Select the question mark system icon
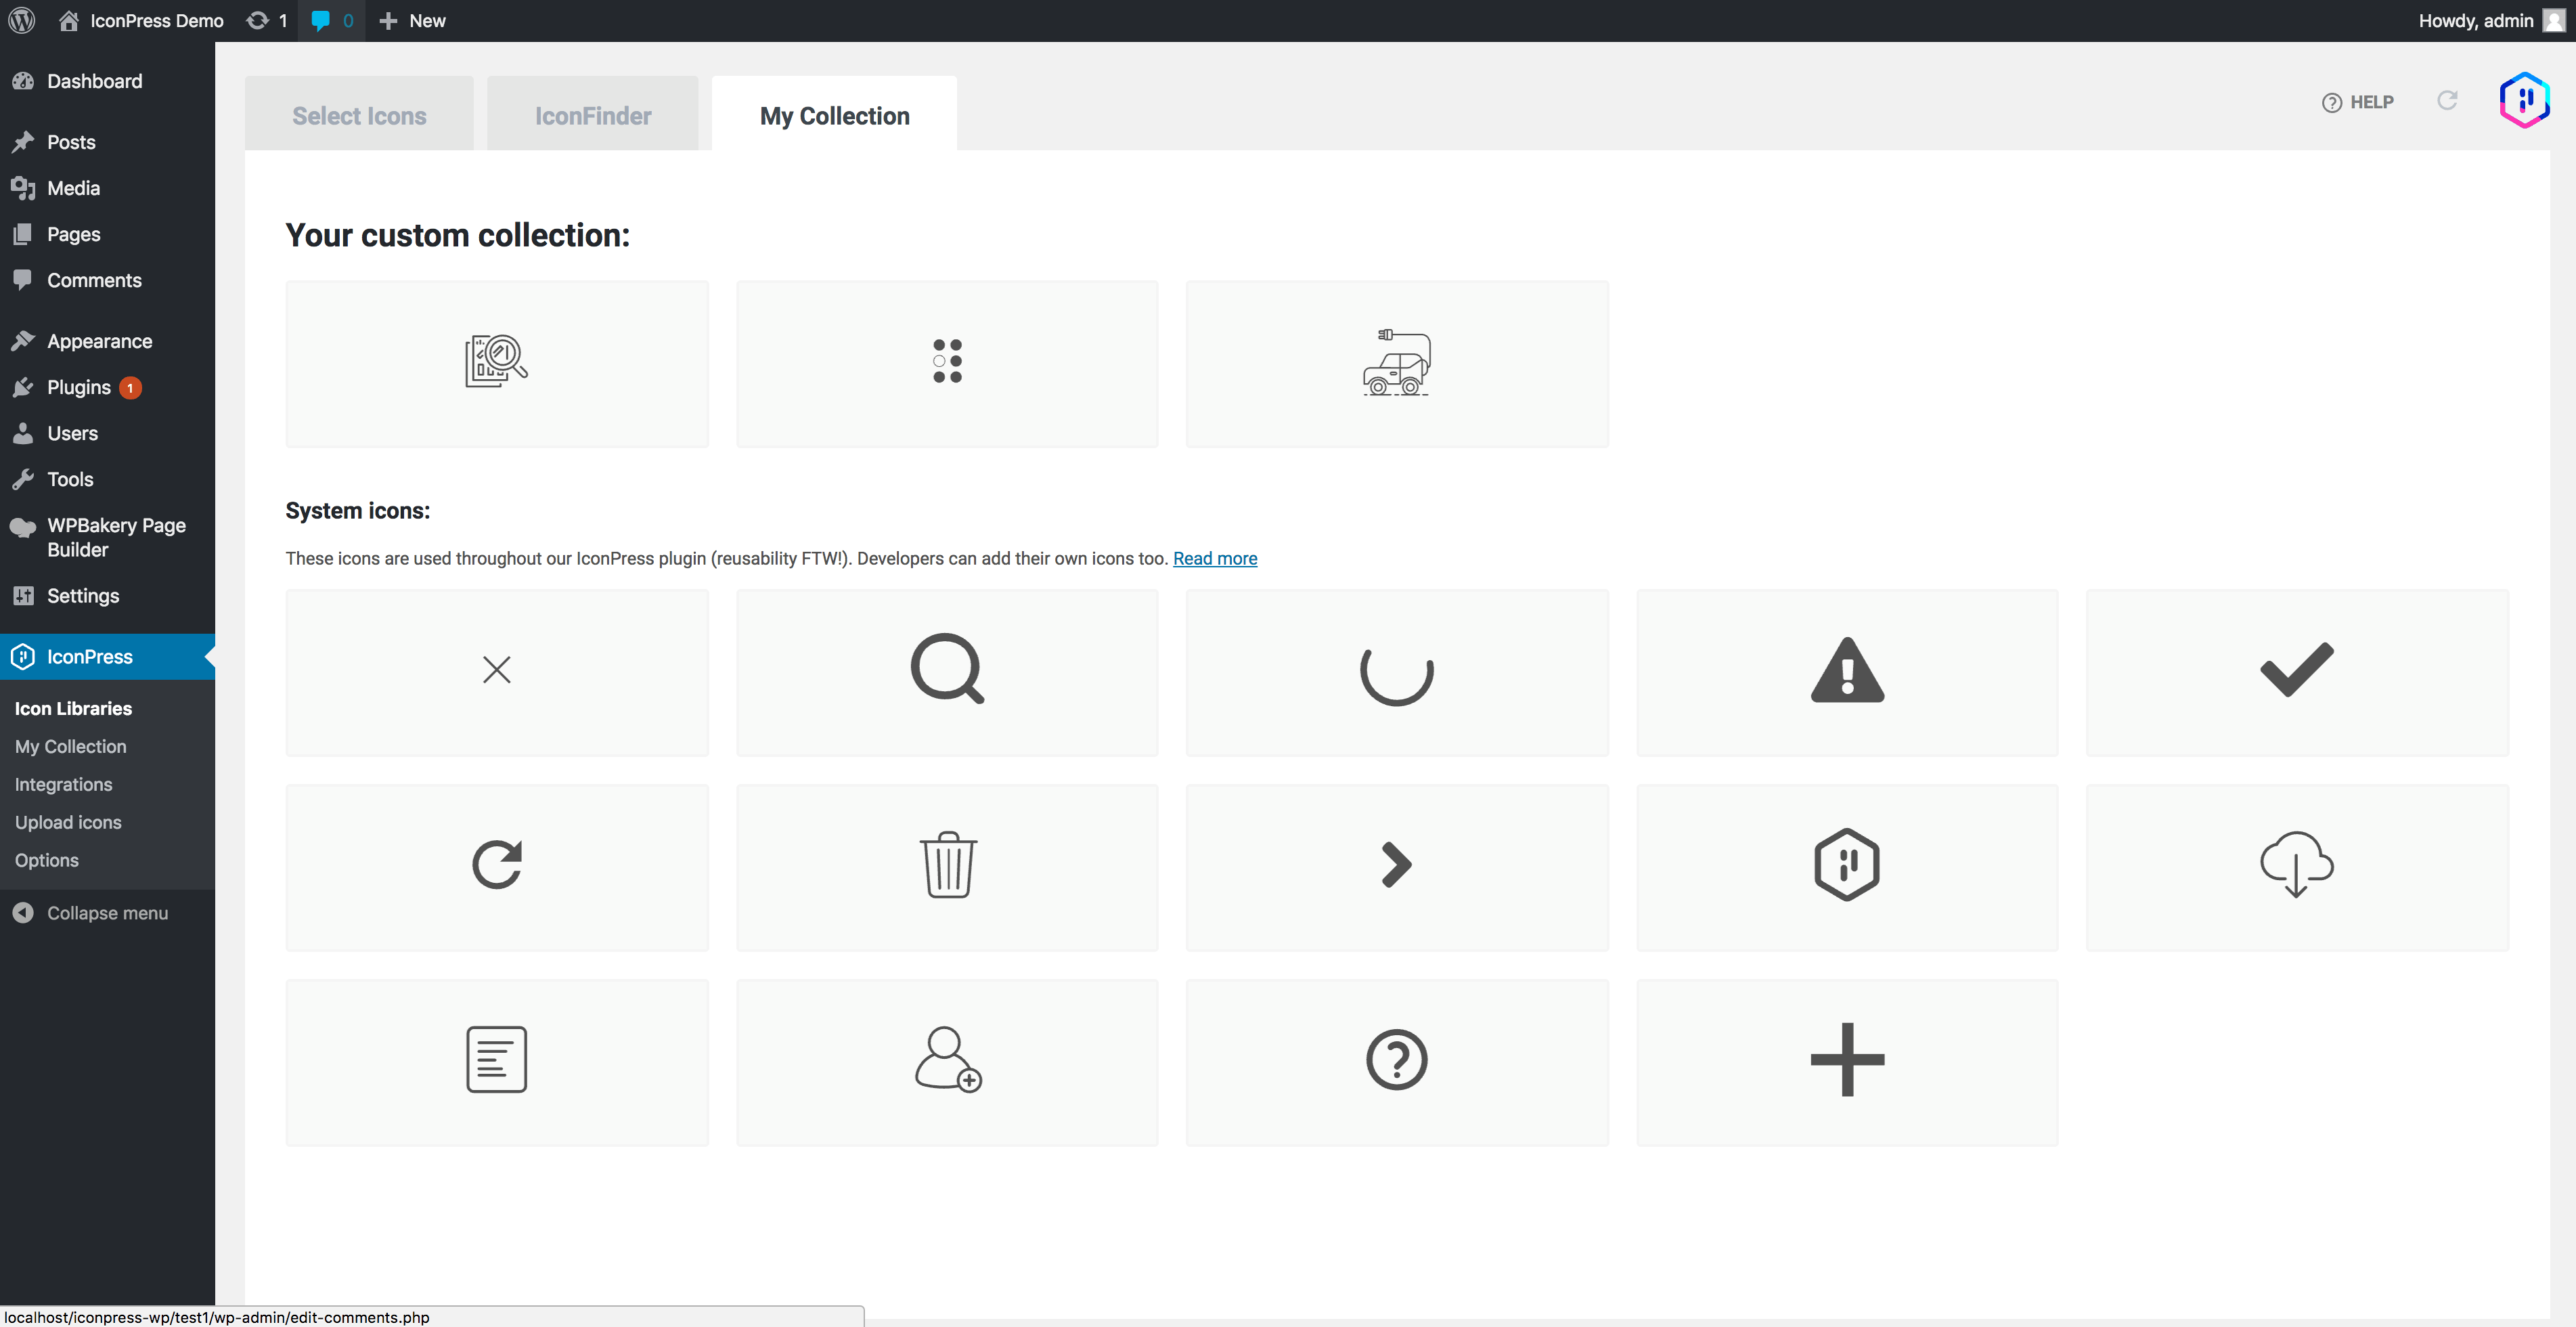2576x1327 pixels. point(1396,1060)
